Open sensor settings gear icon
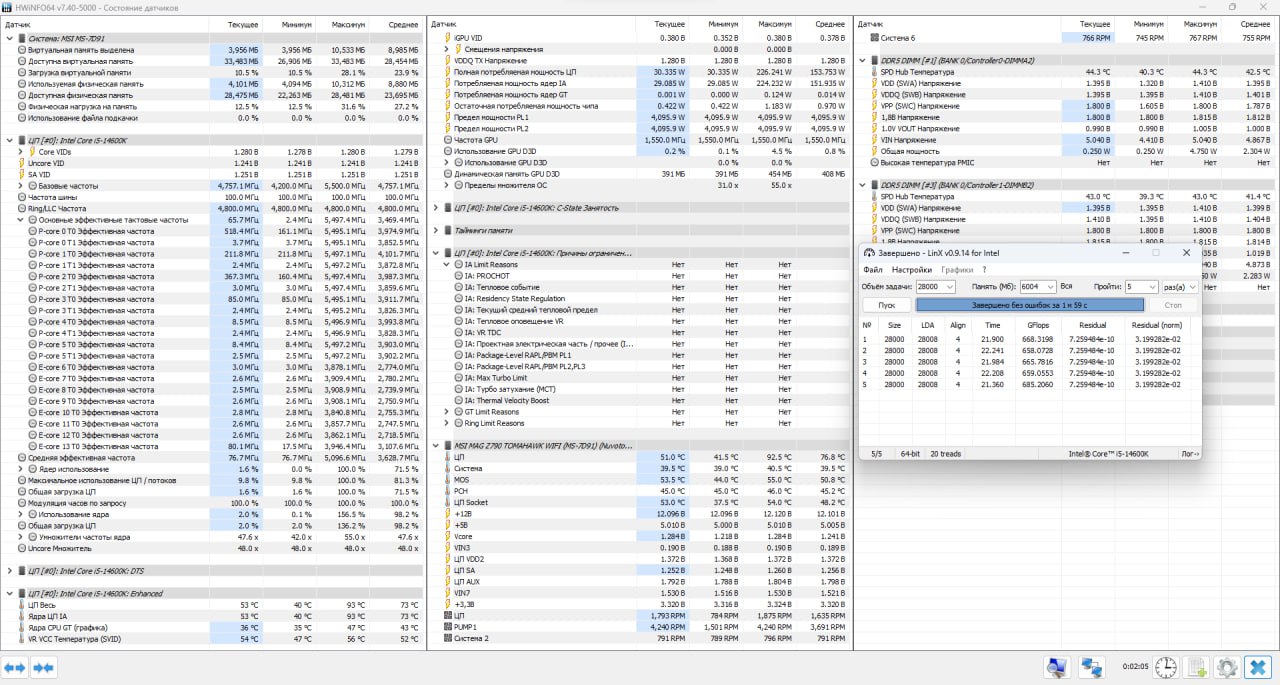 pyautogui.click(x=1226, y=667)
